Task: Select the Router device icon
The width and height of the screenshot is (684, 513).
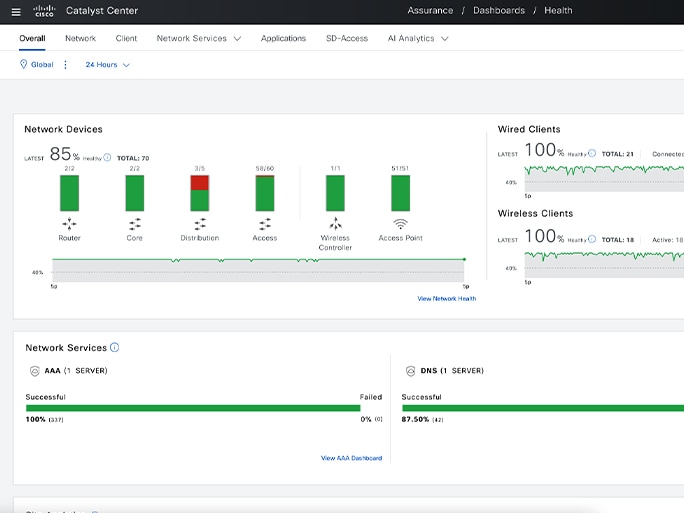Action: tap(69, 224)
